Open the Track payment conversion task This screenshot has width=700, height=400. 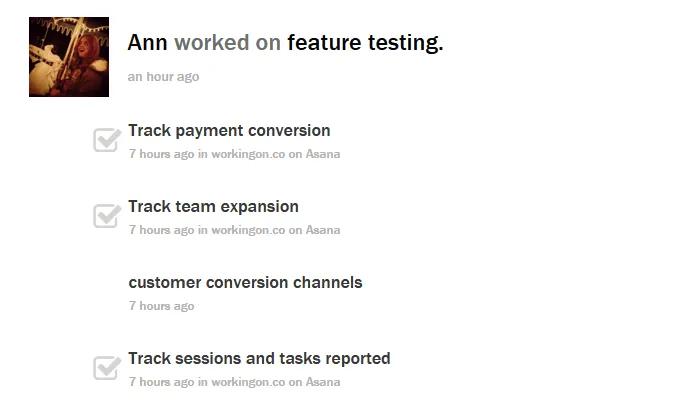(229, 131)
